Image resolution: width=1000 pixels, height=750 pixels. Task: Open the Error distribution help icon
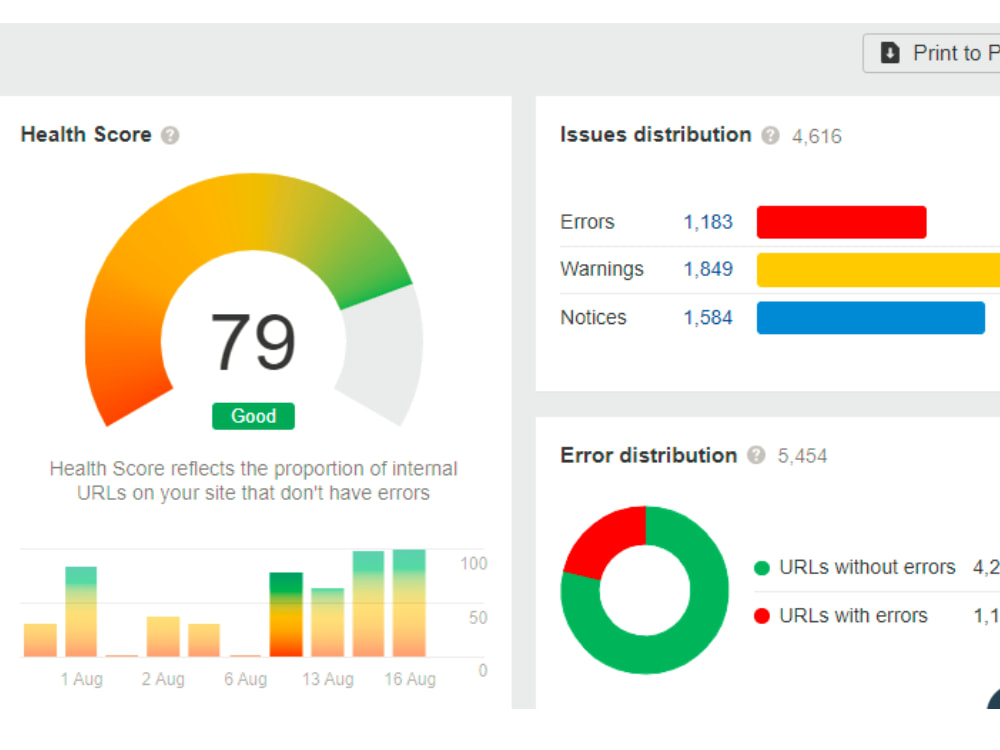pyautogui.click(x=756, y=455)
